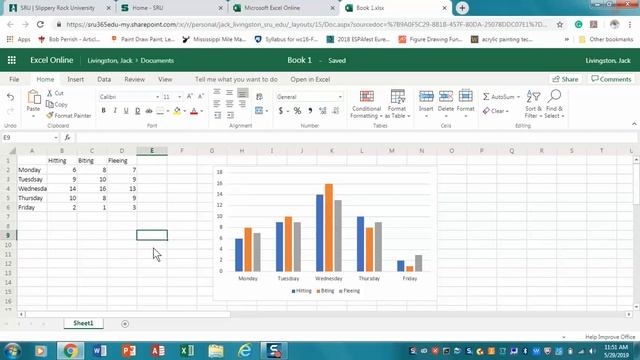The width and height of the screenshot is (640, 360).
Task: Open Sort & Filter menu
Action: [533, 104]
